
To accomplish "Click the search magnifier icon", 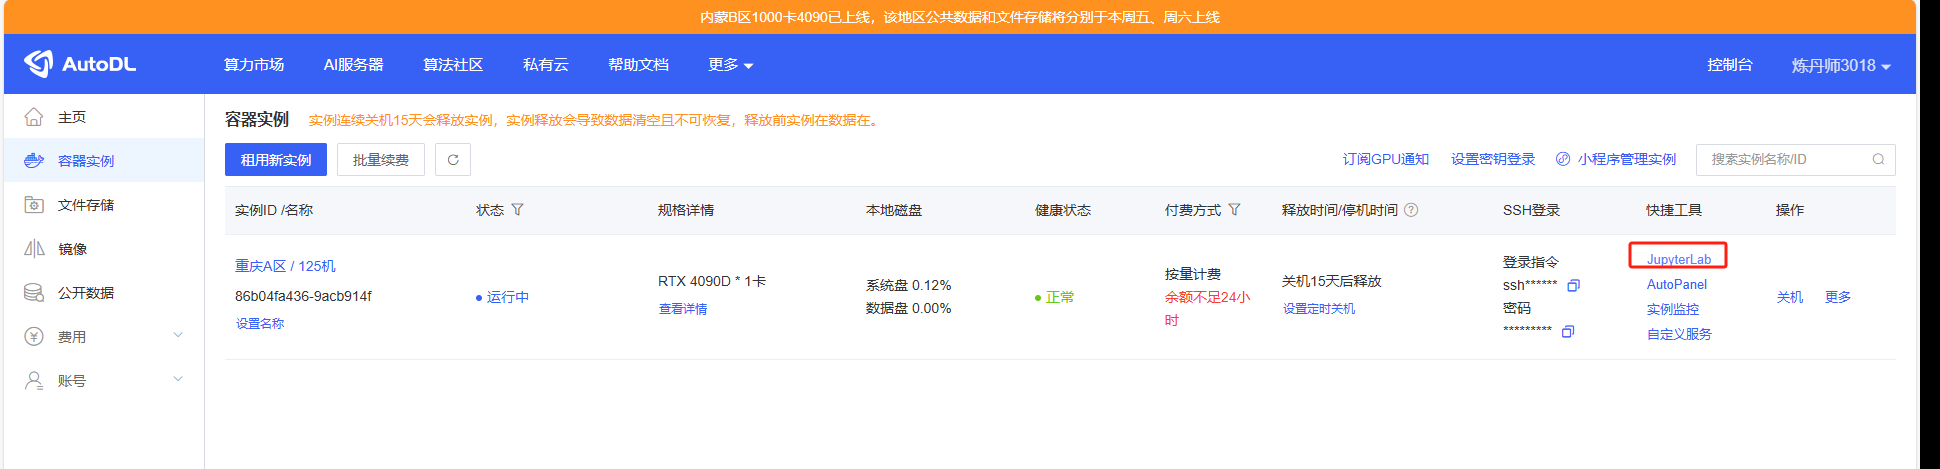I will click(1878, 160).
